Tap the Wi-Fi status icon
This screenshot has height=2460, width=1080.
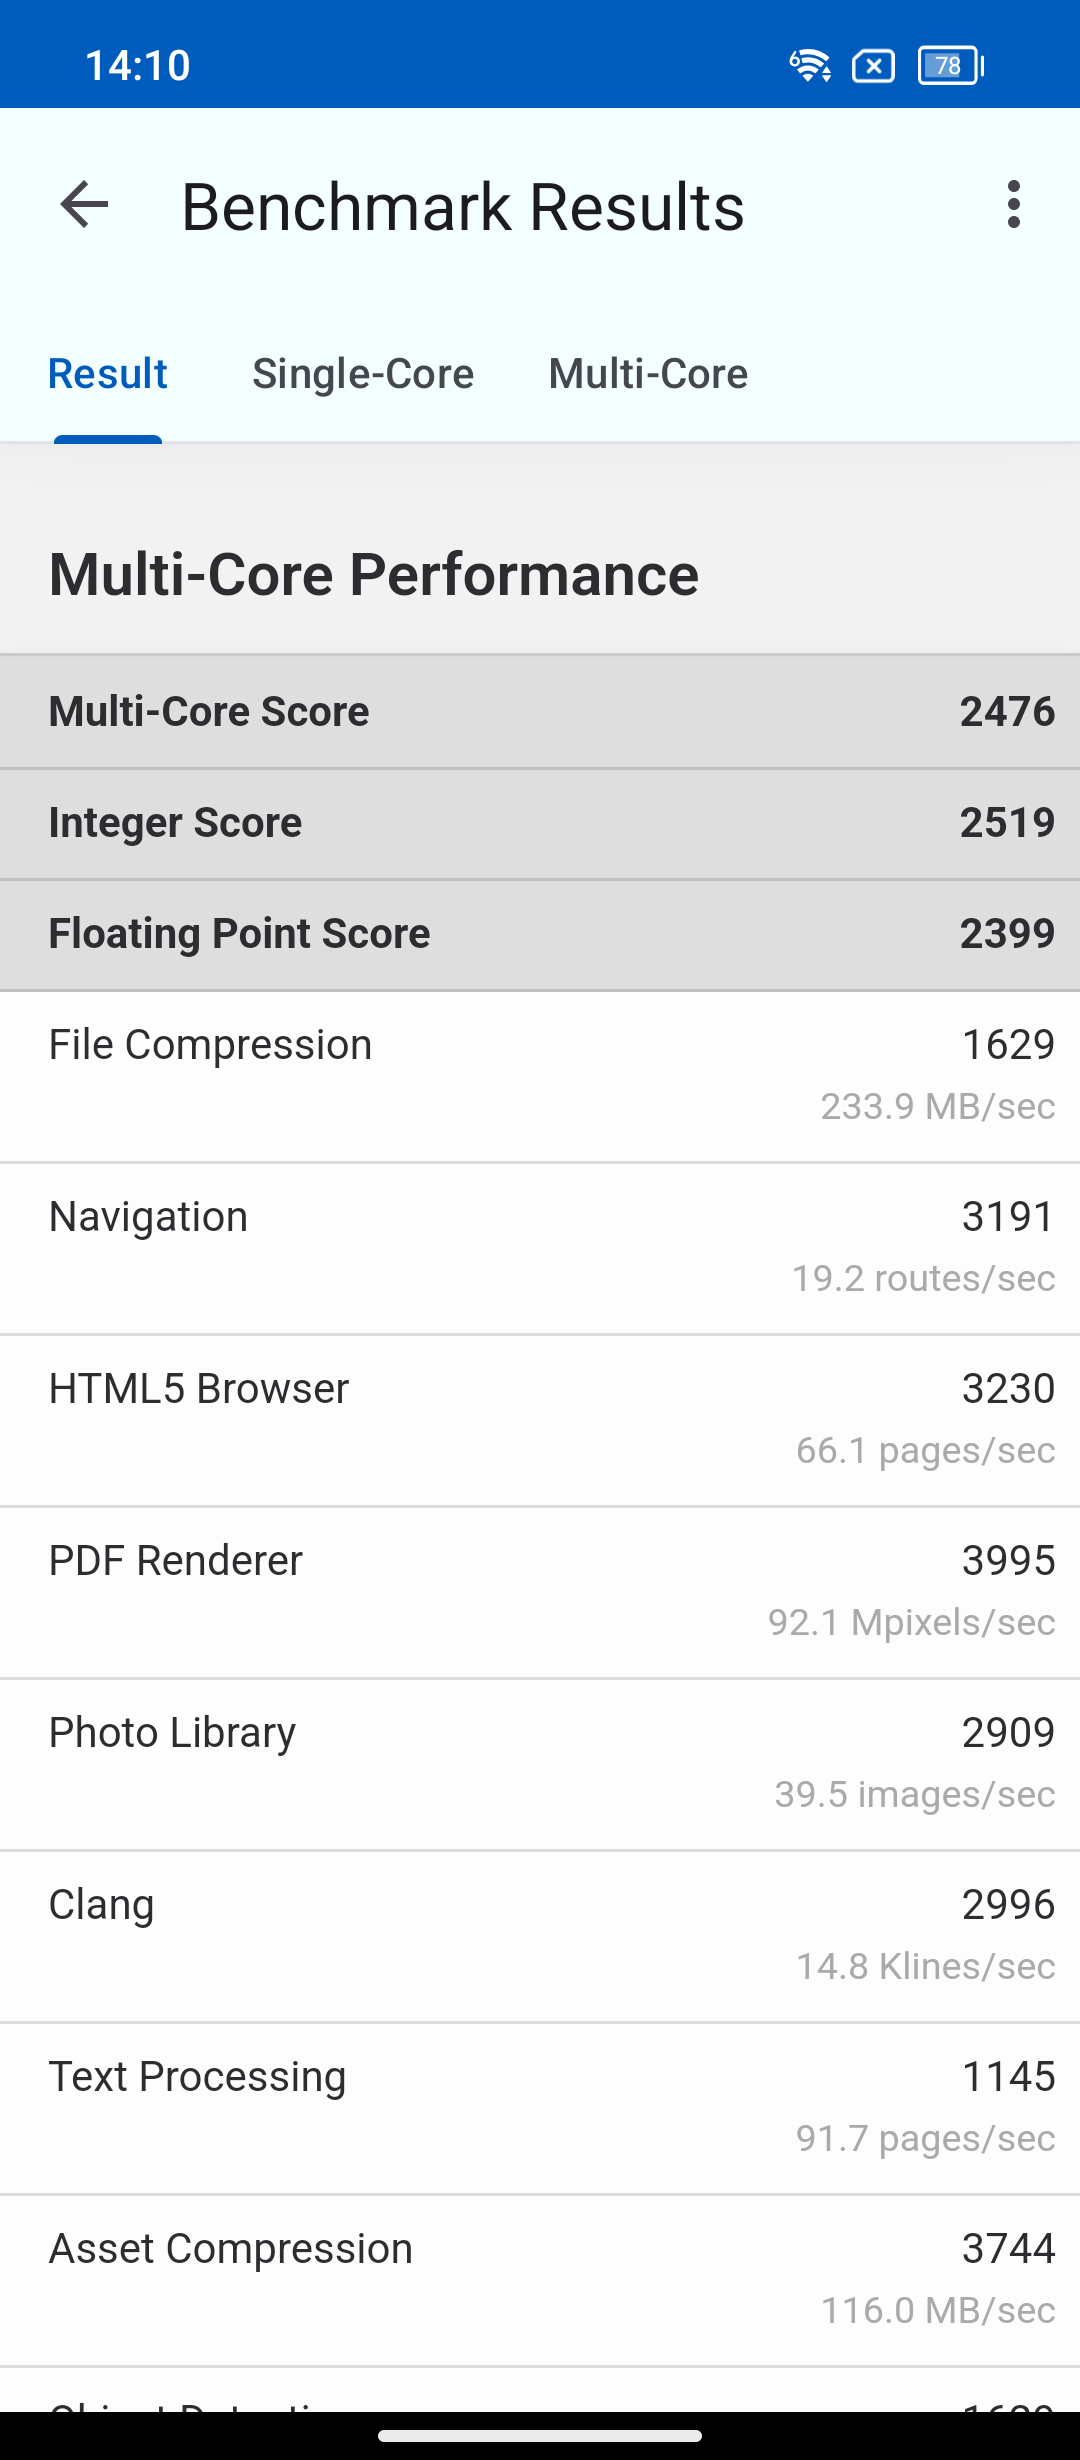tap(810, 66)
